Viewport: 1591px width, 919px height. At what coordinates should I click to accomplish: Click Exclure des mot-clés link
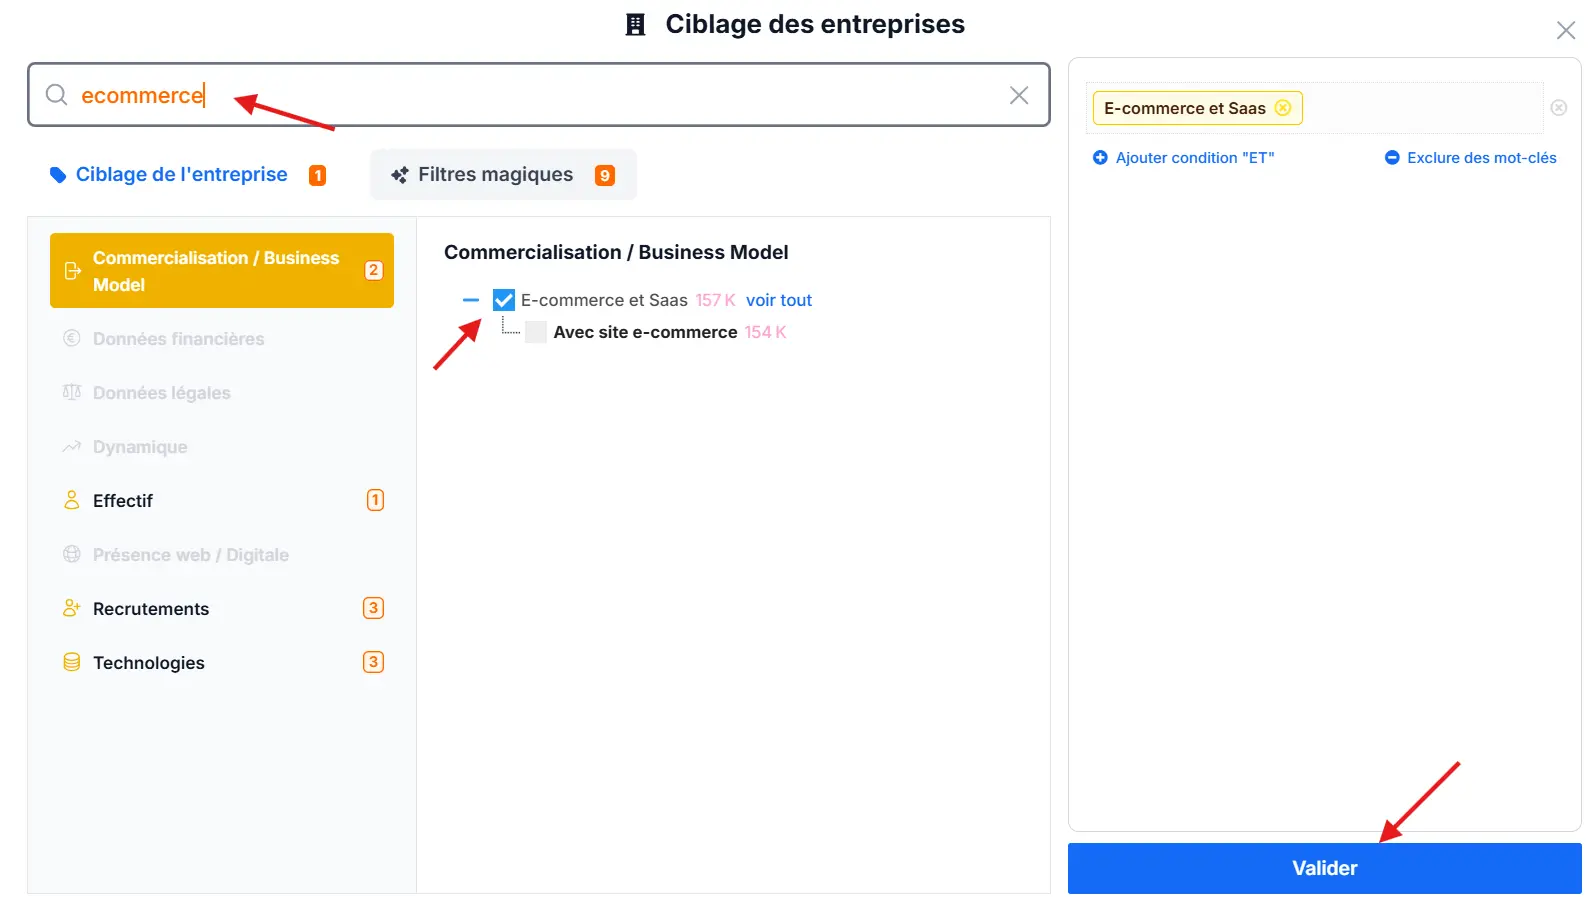click(1482, 158)
